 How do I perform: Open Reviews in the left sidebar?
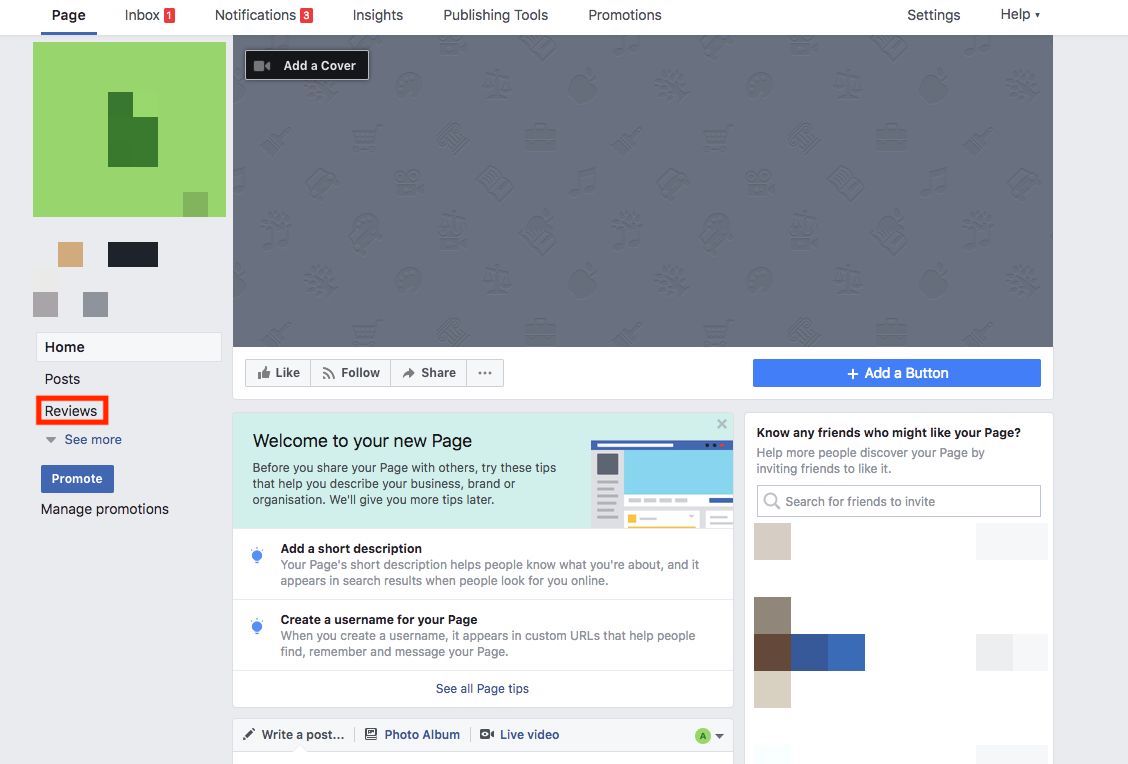click(x=70, y=411)
